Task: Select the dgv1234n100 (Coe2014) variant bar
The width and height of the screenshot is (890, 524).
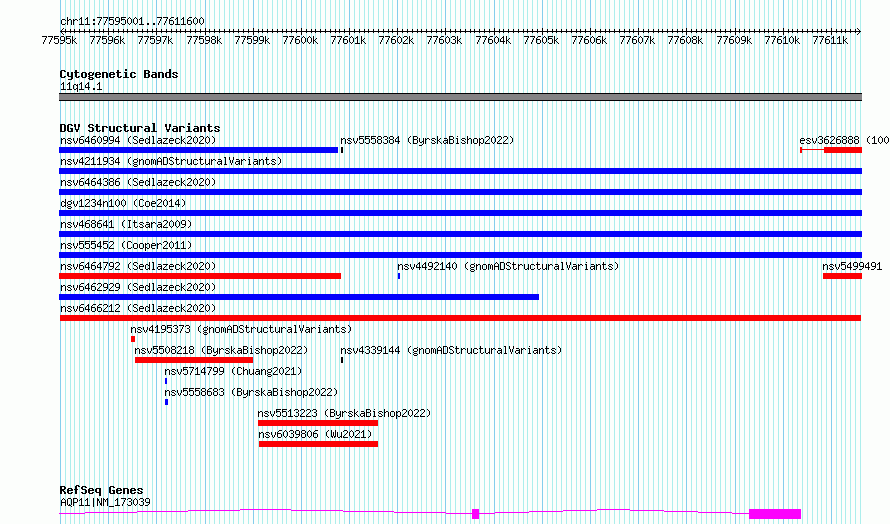Action: [460, 213]
